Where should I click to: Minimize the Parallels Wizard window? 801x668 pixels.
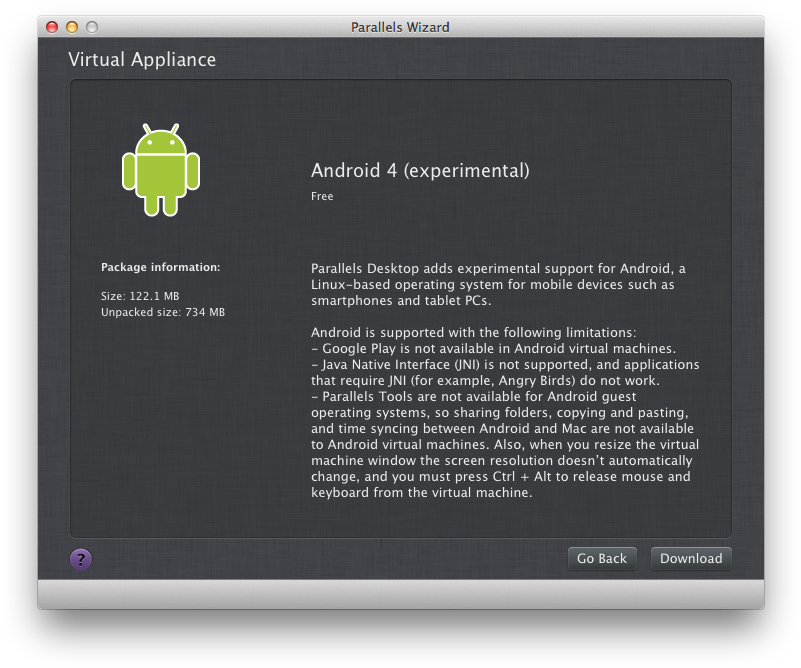(72, 27)
